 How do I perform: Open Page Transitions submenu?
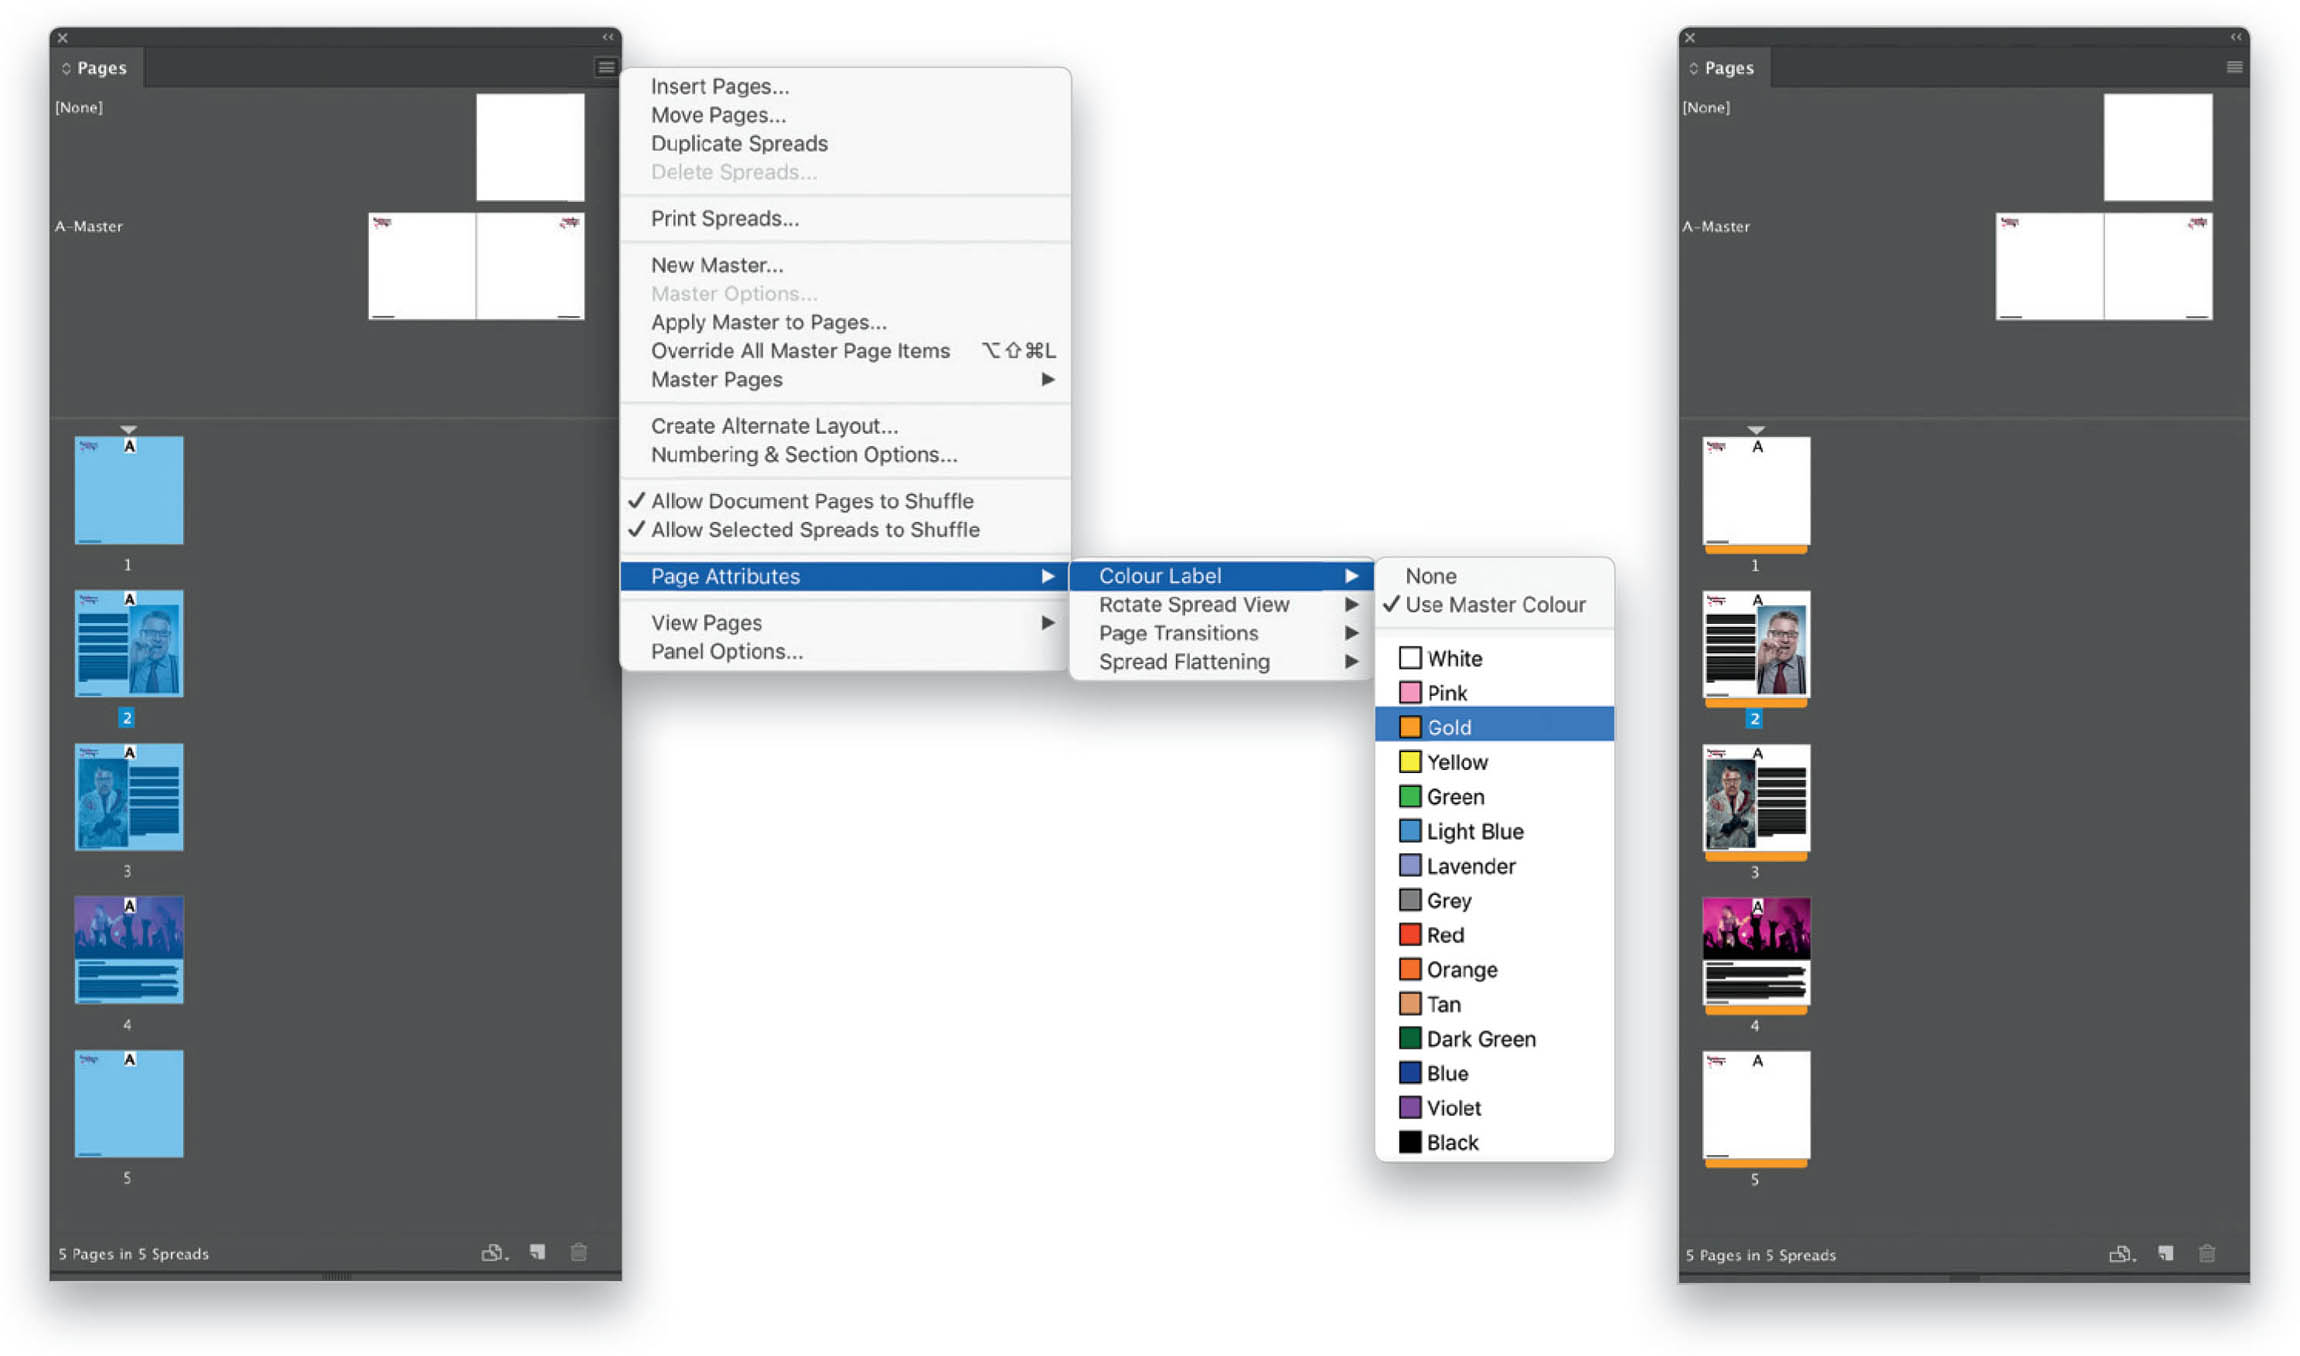click(x=1221, y=633)
